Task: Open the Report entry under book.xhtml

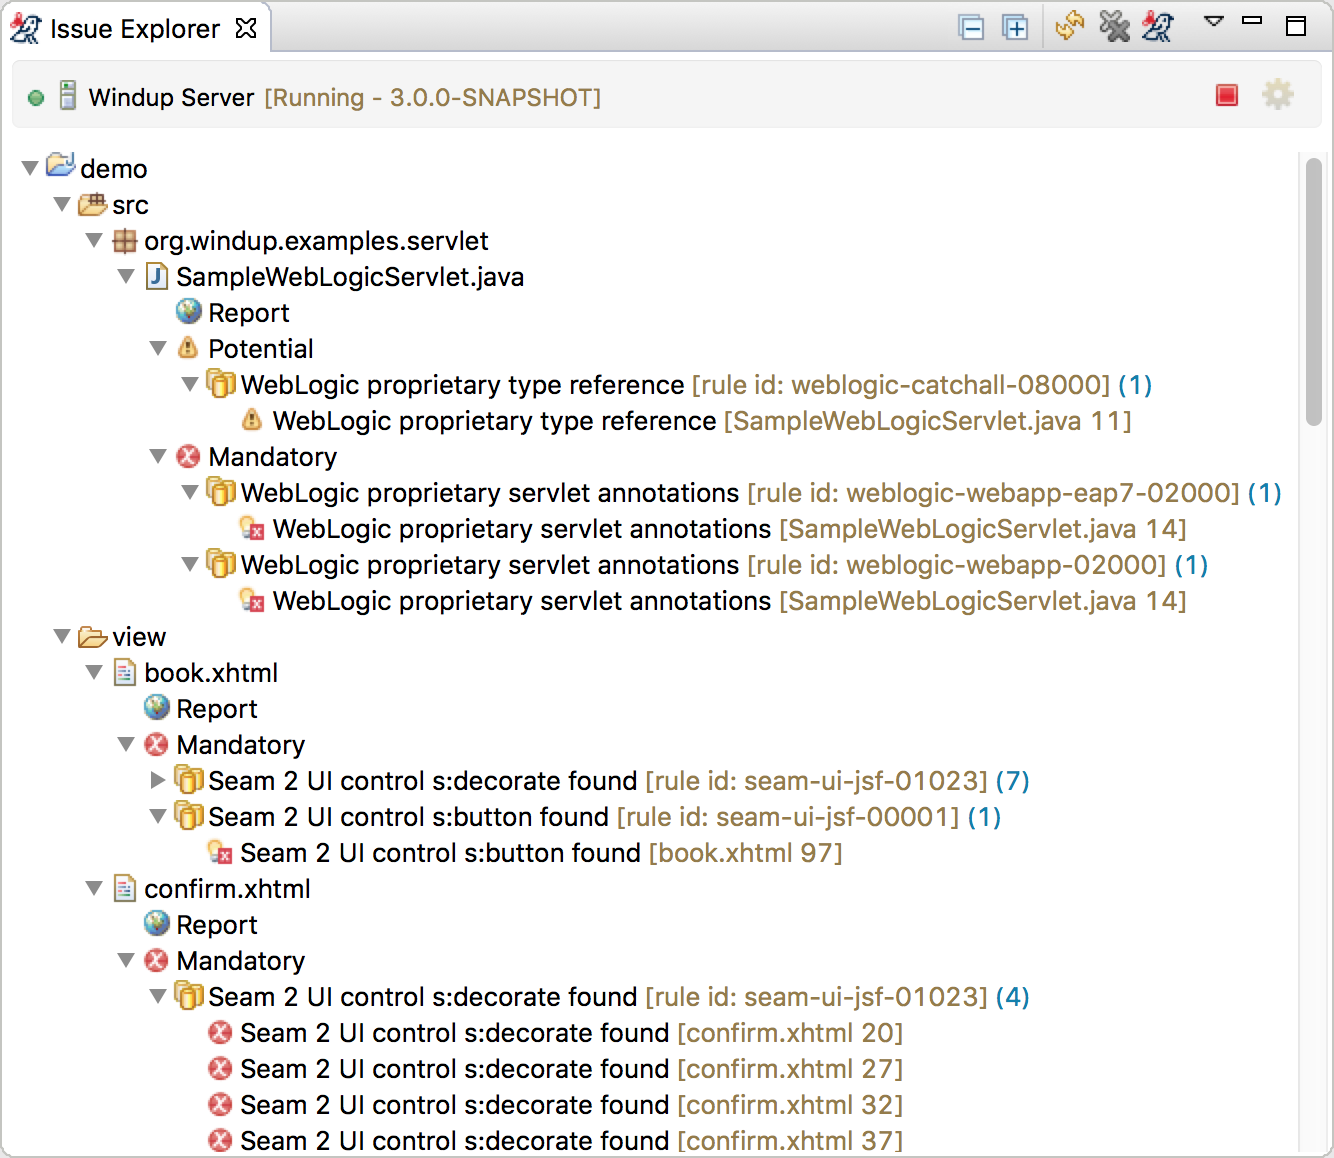Action: pyautogui.click(x=216, y=709)
